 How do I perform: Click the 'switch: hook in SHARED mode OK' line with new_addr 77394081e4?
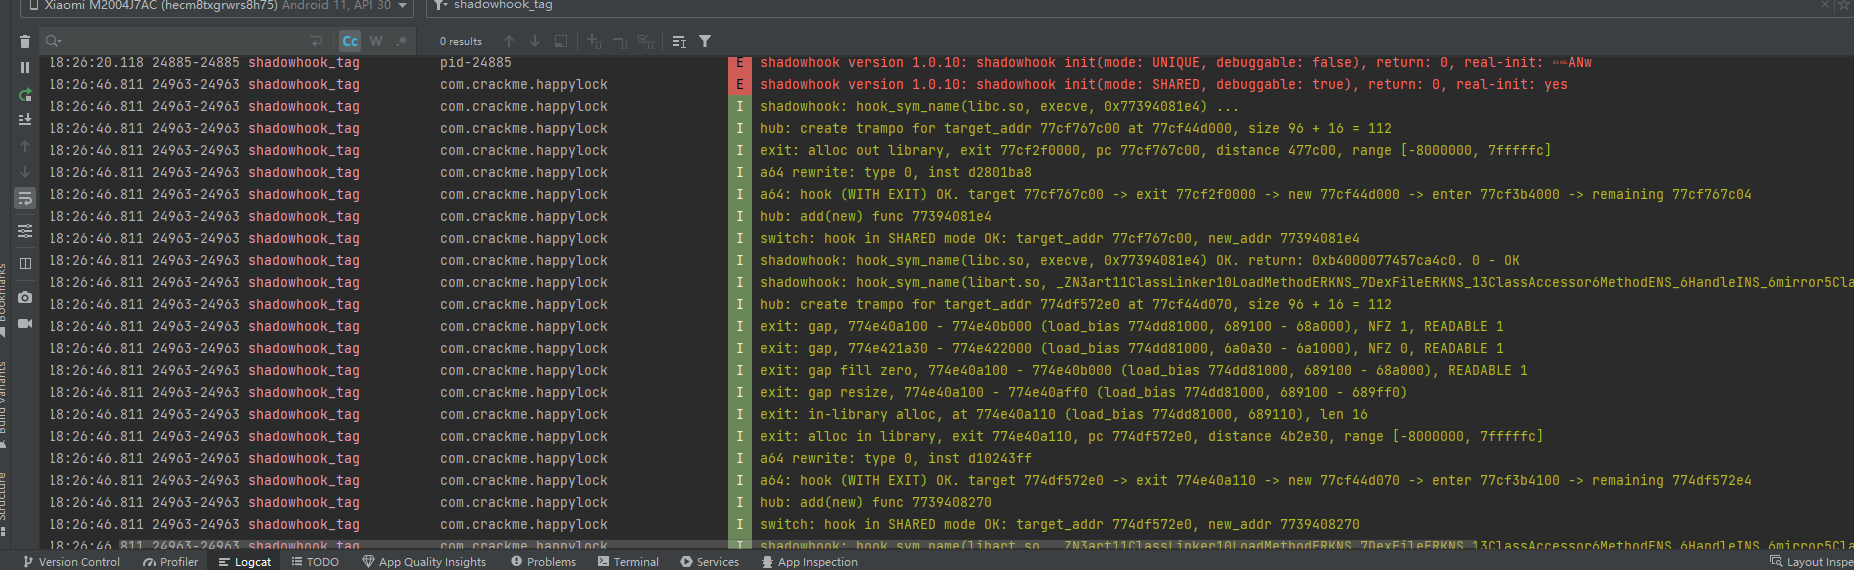coord(1060,238)
